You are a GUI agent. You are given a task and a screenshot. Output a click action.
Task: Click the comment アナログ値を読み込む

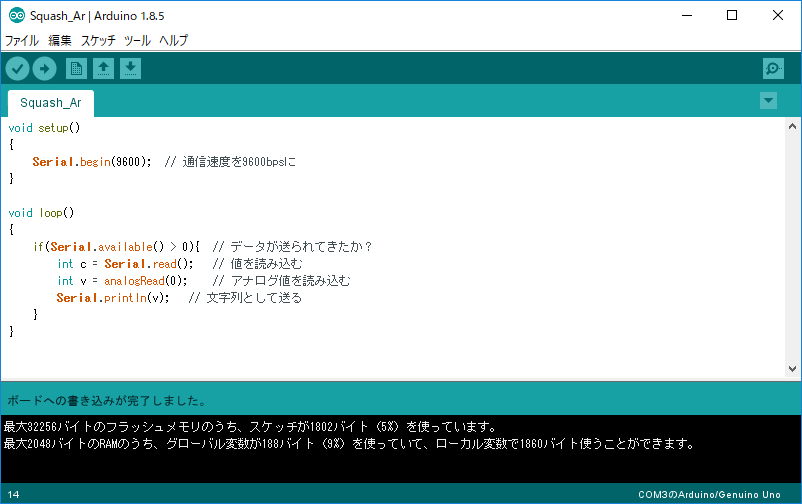coord(291,280)
